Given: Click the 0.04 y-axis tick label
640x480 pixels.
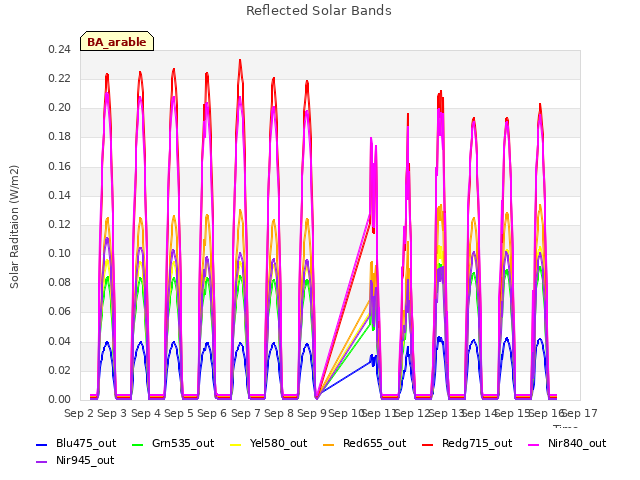Looking at the screenshot, I should tap(59, 341).
